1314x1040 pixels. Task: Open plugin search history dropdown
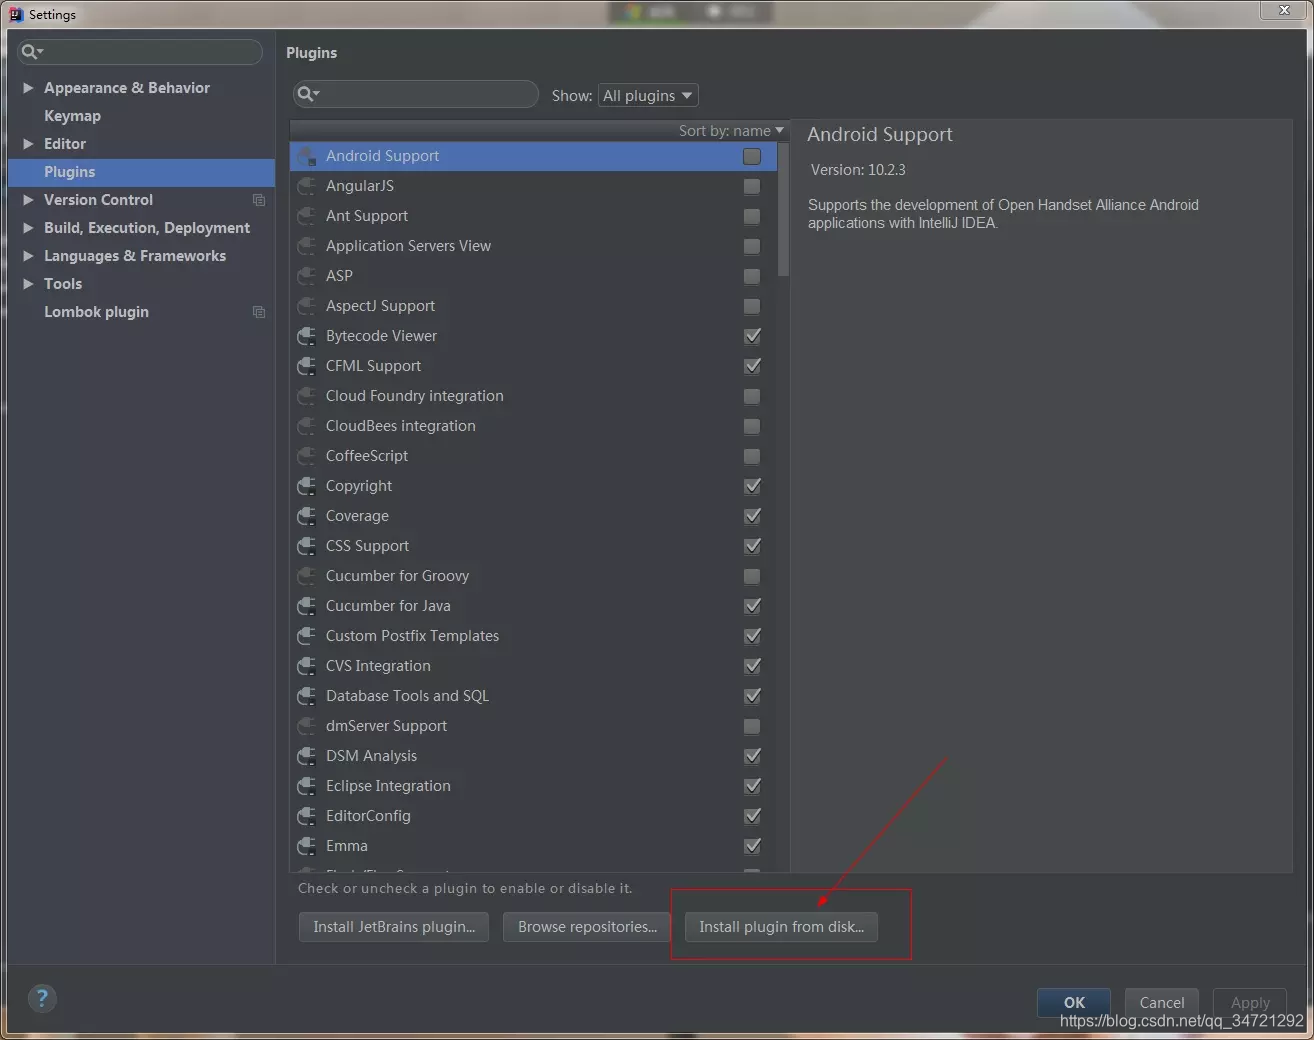[x=308, y=94]
